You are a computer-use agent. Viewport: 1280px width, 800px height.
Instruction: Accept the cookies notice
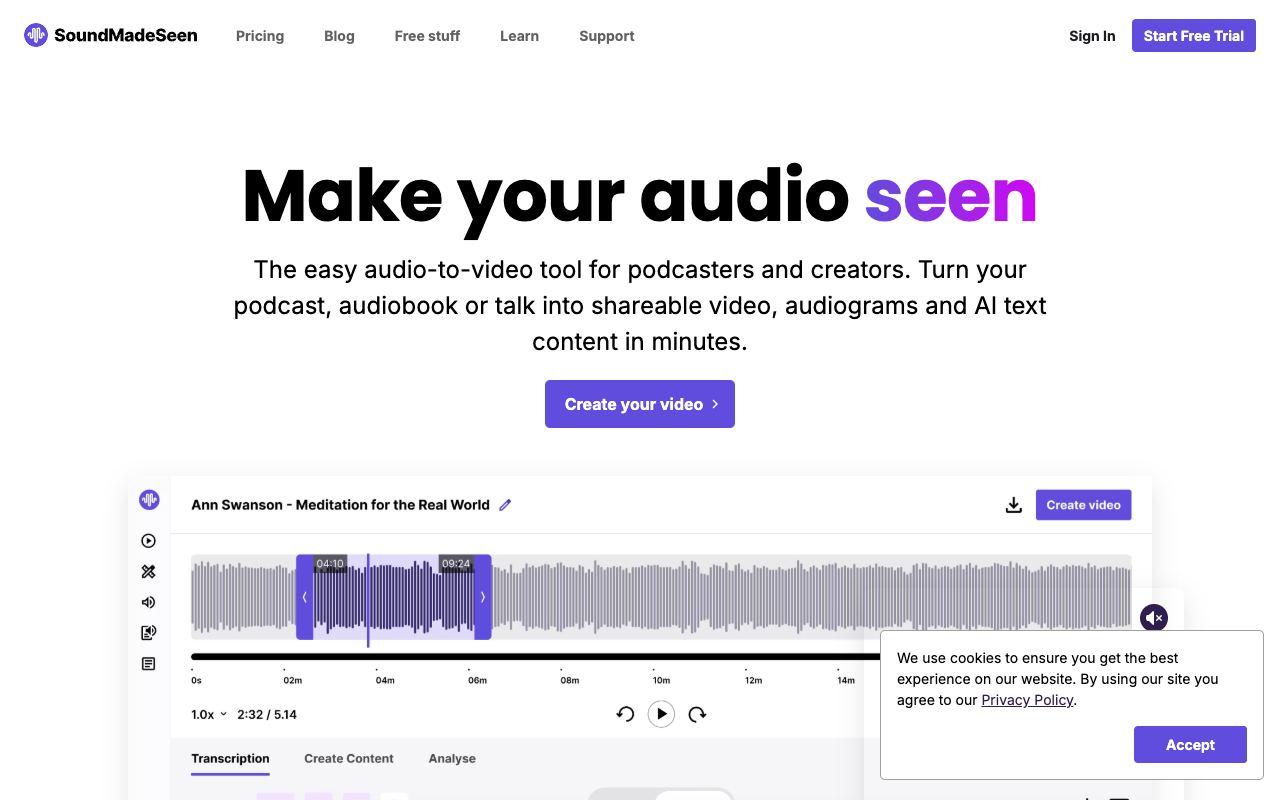tap(1190, 745)
